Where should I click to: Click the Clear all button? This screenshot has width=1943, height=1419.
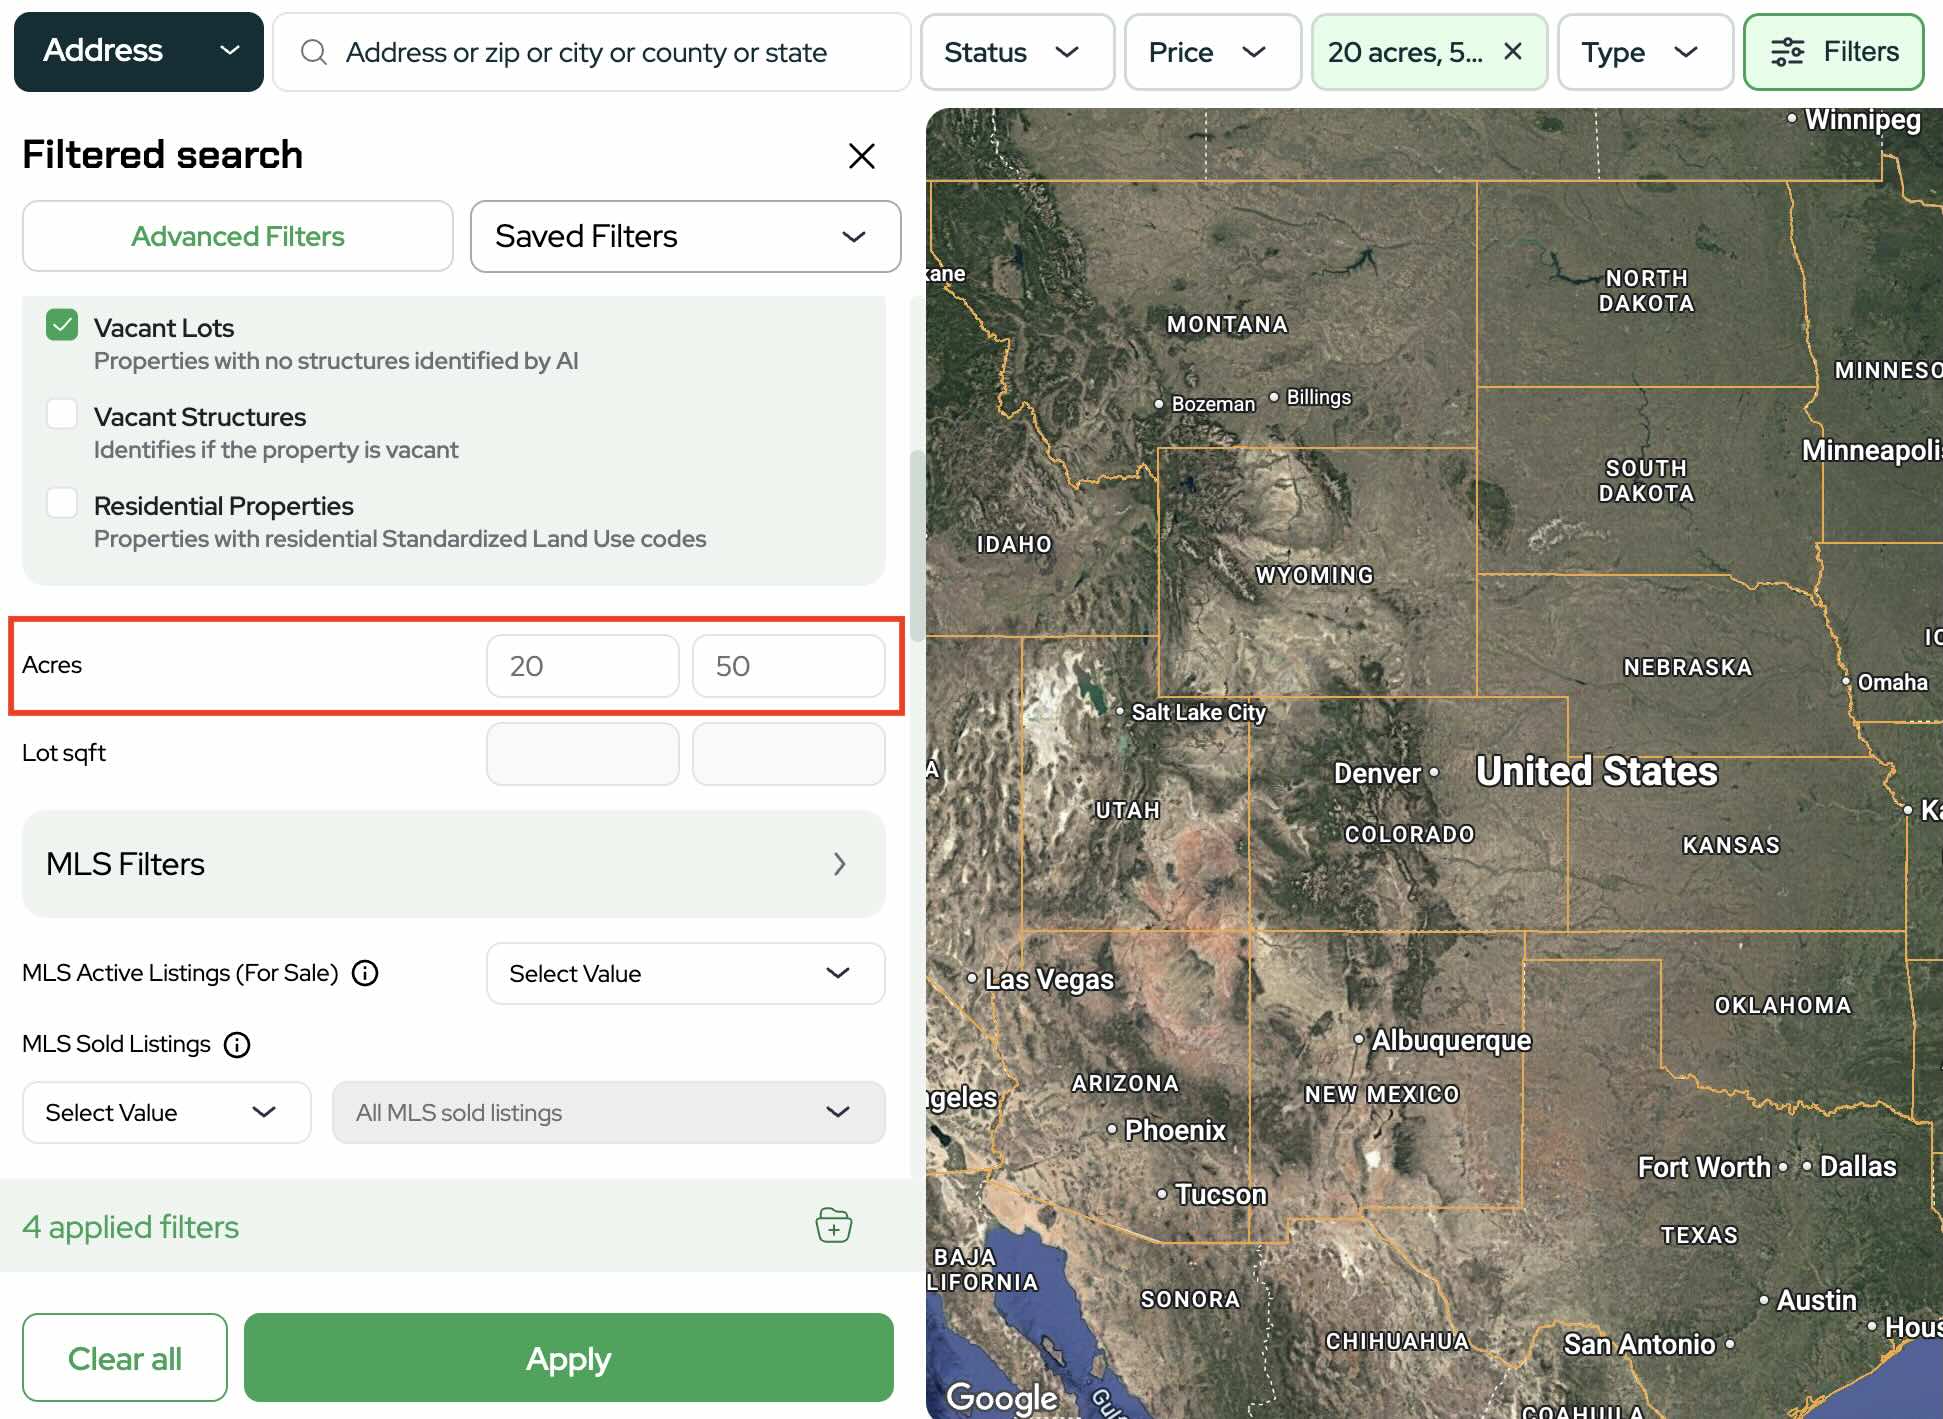tap(125, 1358)
